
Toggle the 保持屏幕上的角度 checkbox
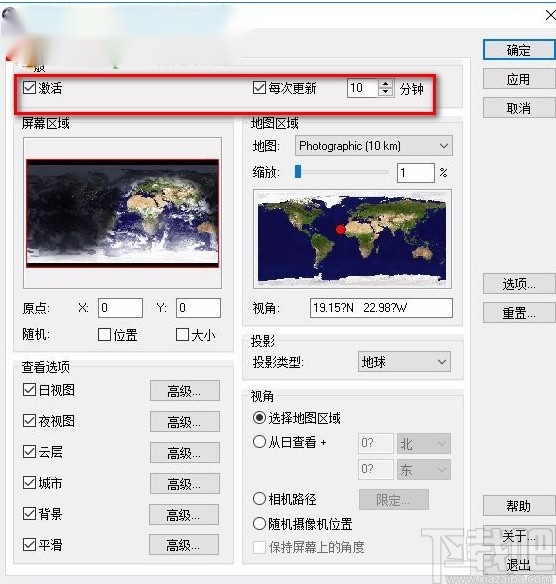(259, 548)
